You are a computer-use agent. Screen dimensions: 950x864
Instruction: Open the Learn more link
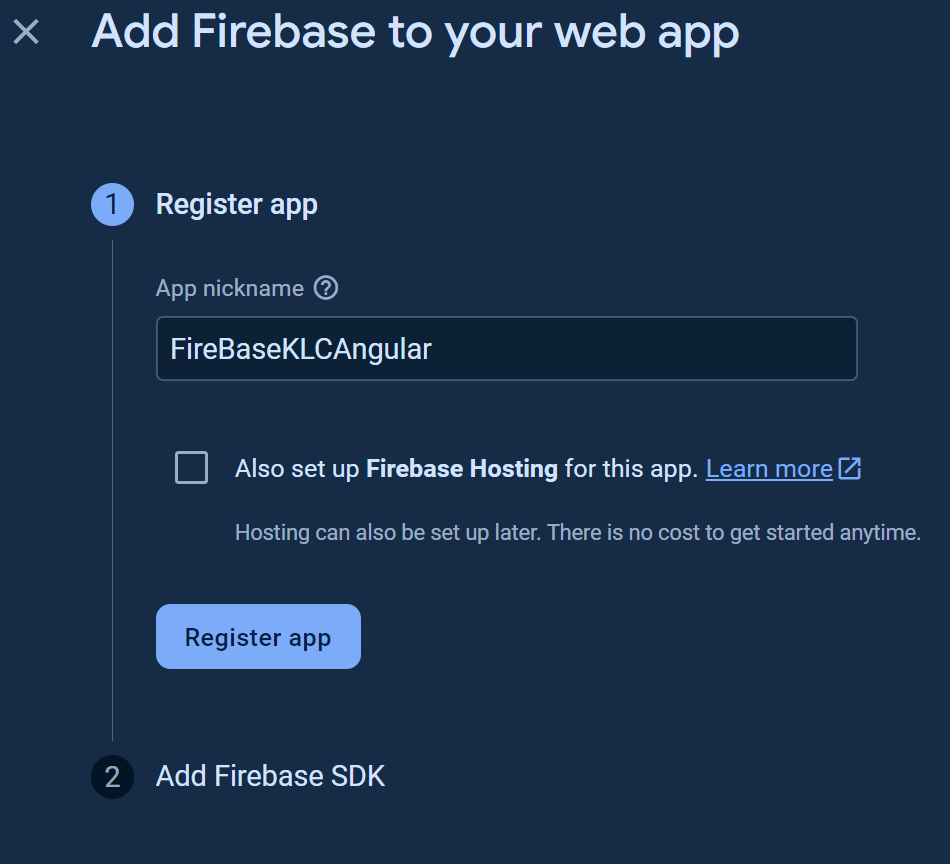pos(769,469)
